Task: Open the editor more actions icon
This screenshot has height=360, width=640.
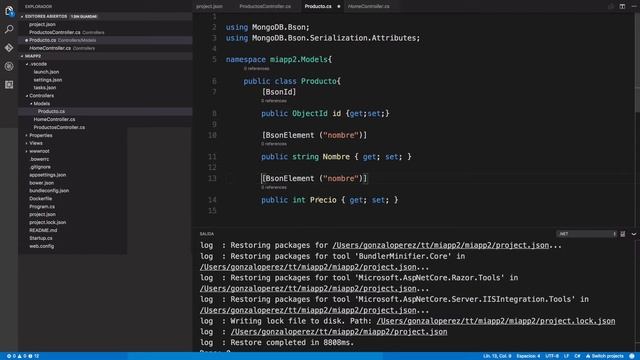Action: (633, 6)
